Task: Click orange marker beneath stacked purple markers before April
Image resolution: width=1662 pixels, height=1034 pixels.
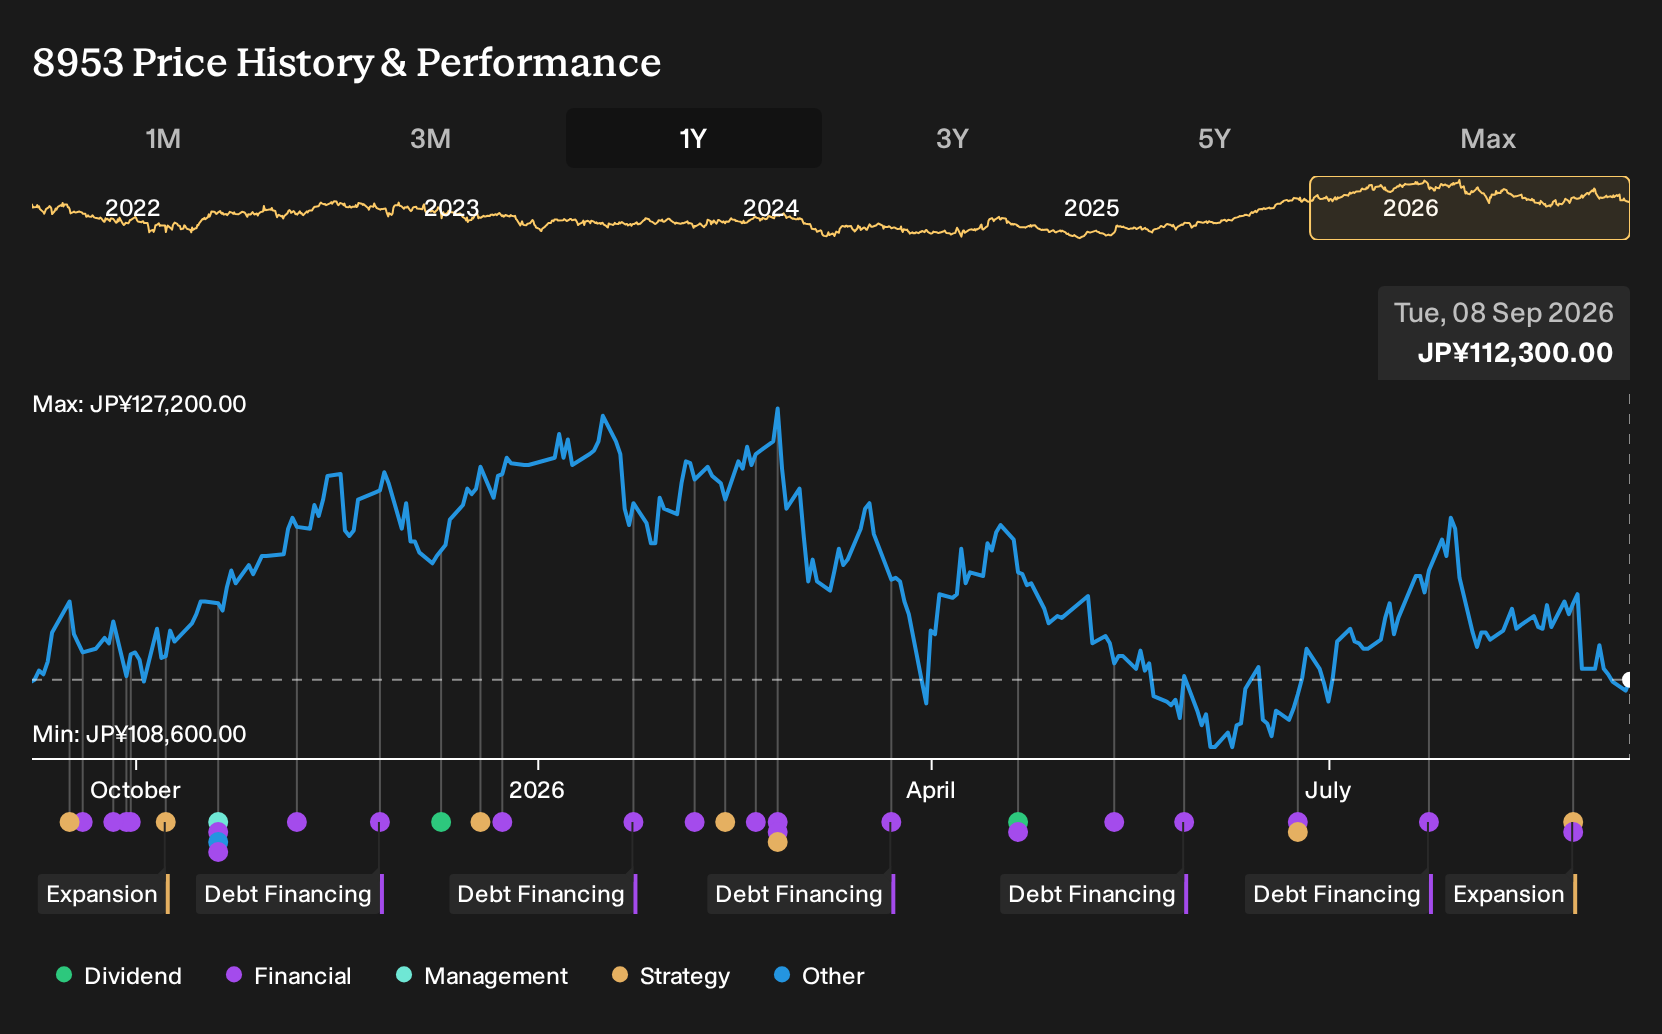Action: coord(777,842)
